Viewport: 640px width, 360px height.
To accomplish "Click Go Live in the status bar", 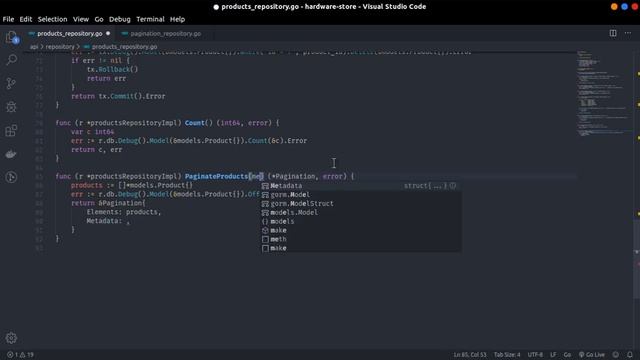I will (592, 355).
